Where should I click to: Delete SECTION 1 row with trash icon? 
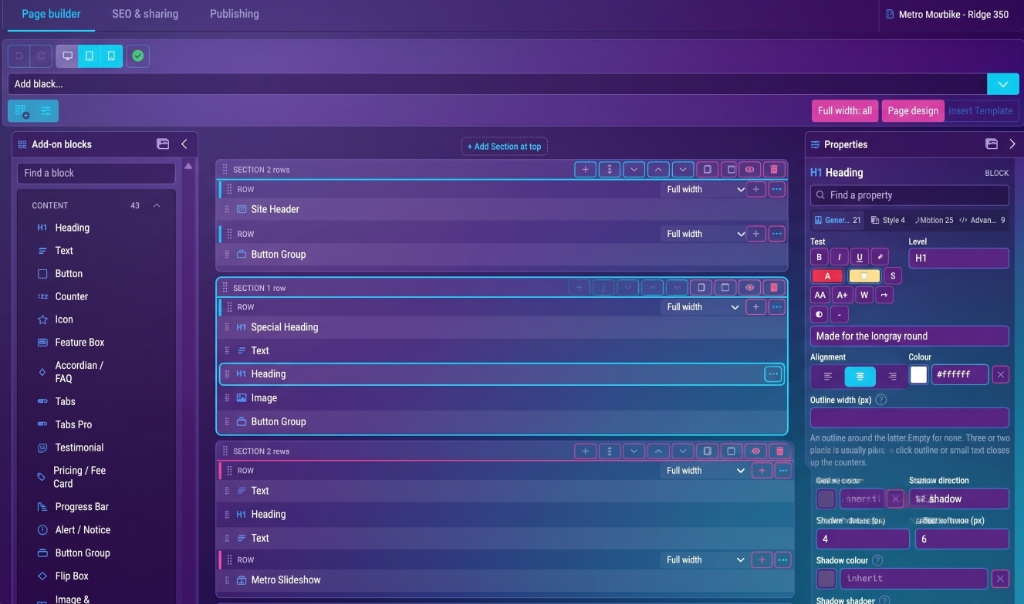[774, 288]
